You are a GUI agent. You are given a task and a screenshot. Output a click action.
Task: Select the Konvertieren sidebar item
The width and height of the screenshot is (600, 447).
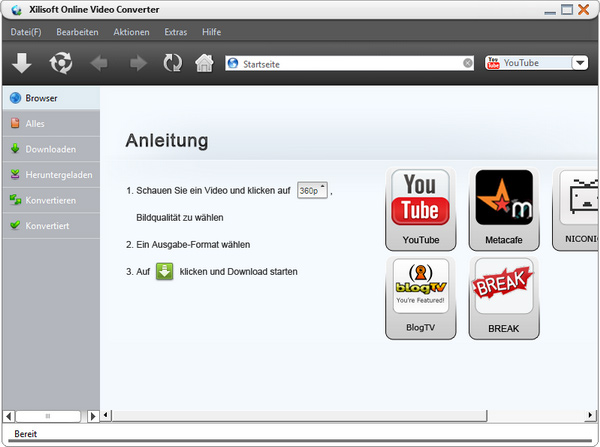click(x=51, y=200)
